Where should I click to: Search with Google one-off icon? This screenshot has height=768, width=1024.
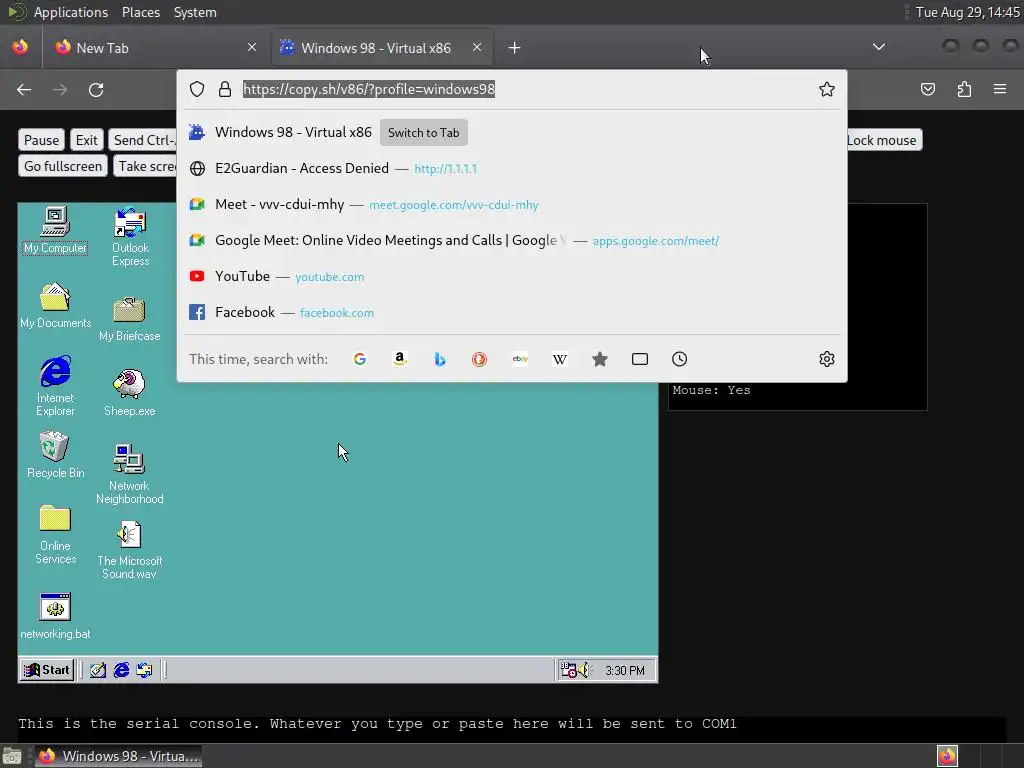pos(359,359)
